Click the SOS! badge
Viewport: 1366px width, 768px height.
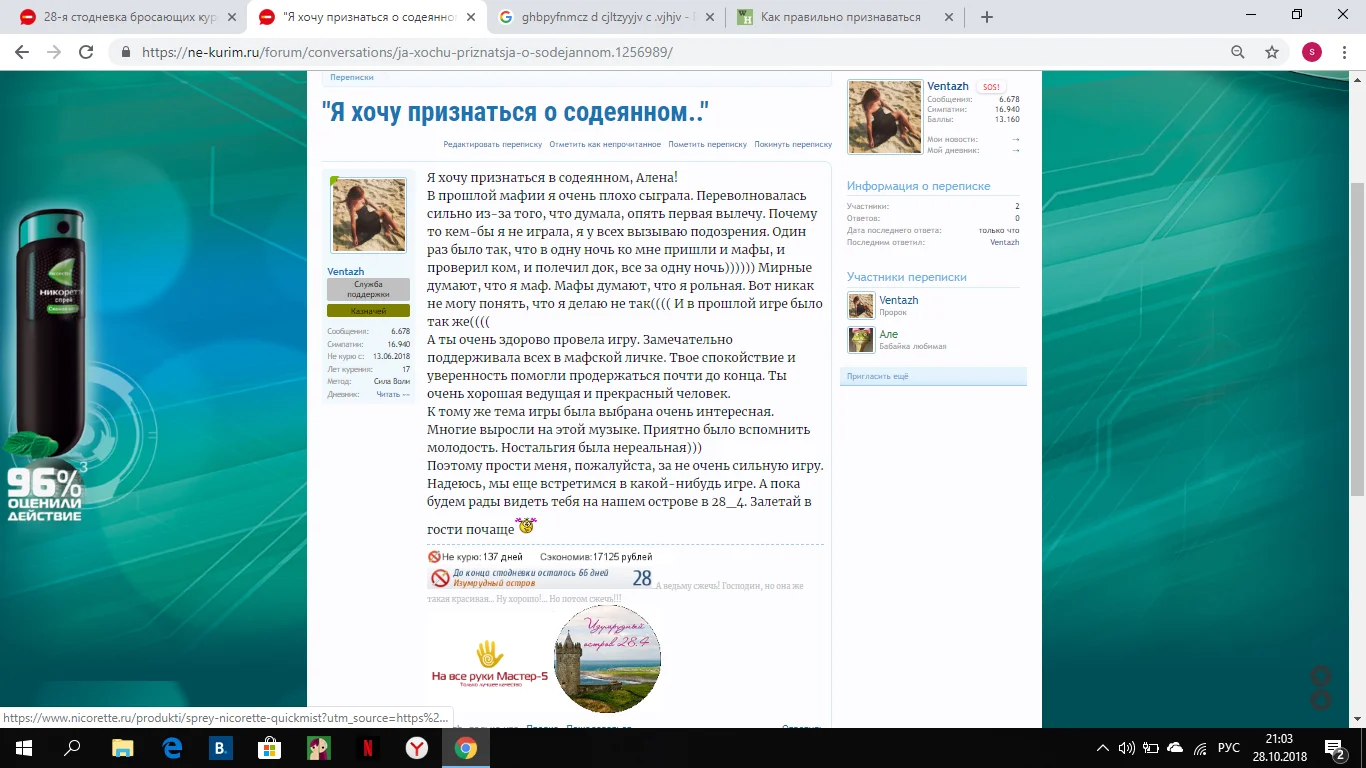[991, 87]
